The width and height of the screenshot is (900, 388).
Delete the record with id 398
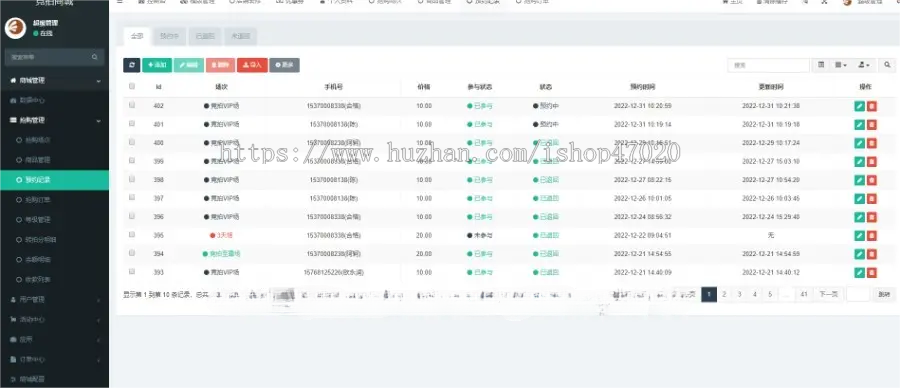click(872, 180)
